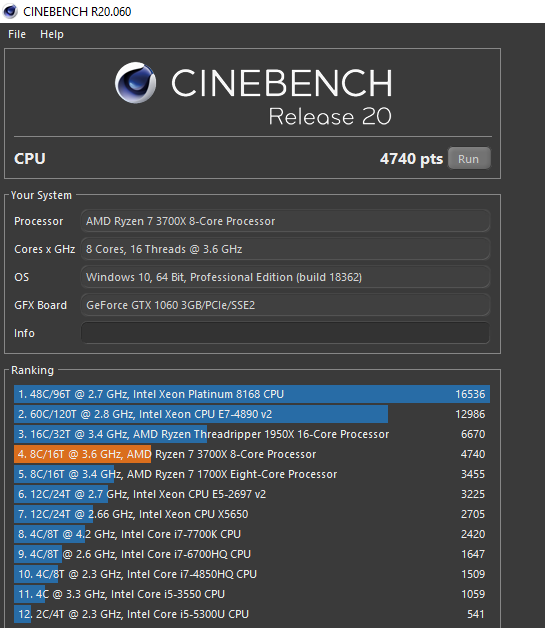The height and width of the screenshot is (628, 545).
Task: Select highlighted Ryzen 7 3700X ranking row
Action: pyautogui.click(x=252, y=454)
